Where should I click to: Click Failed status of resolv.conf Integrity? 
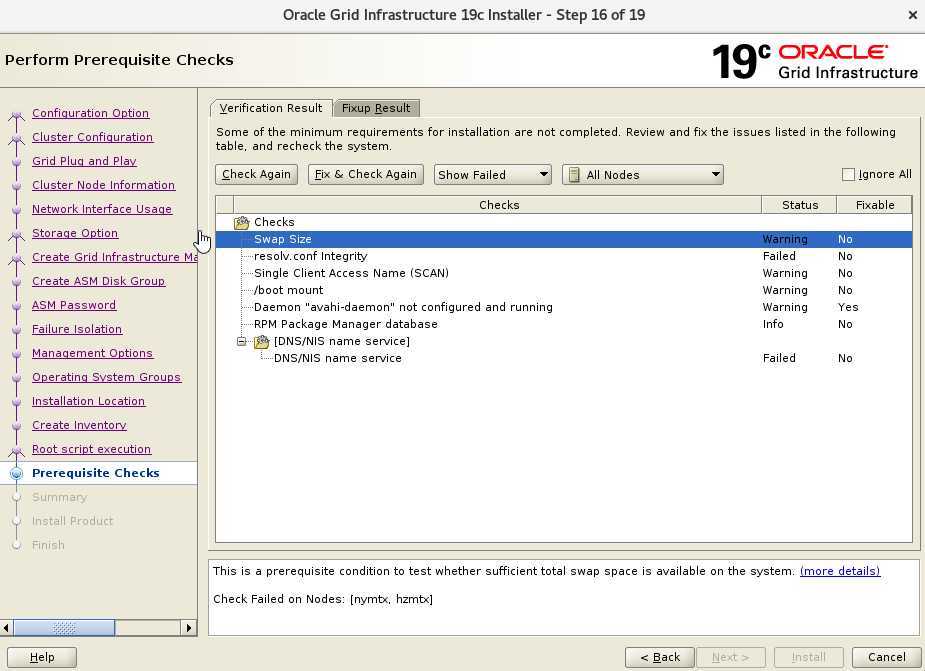coord(779,256)
